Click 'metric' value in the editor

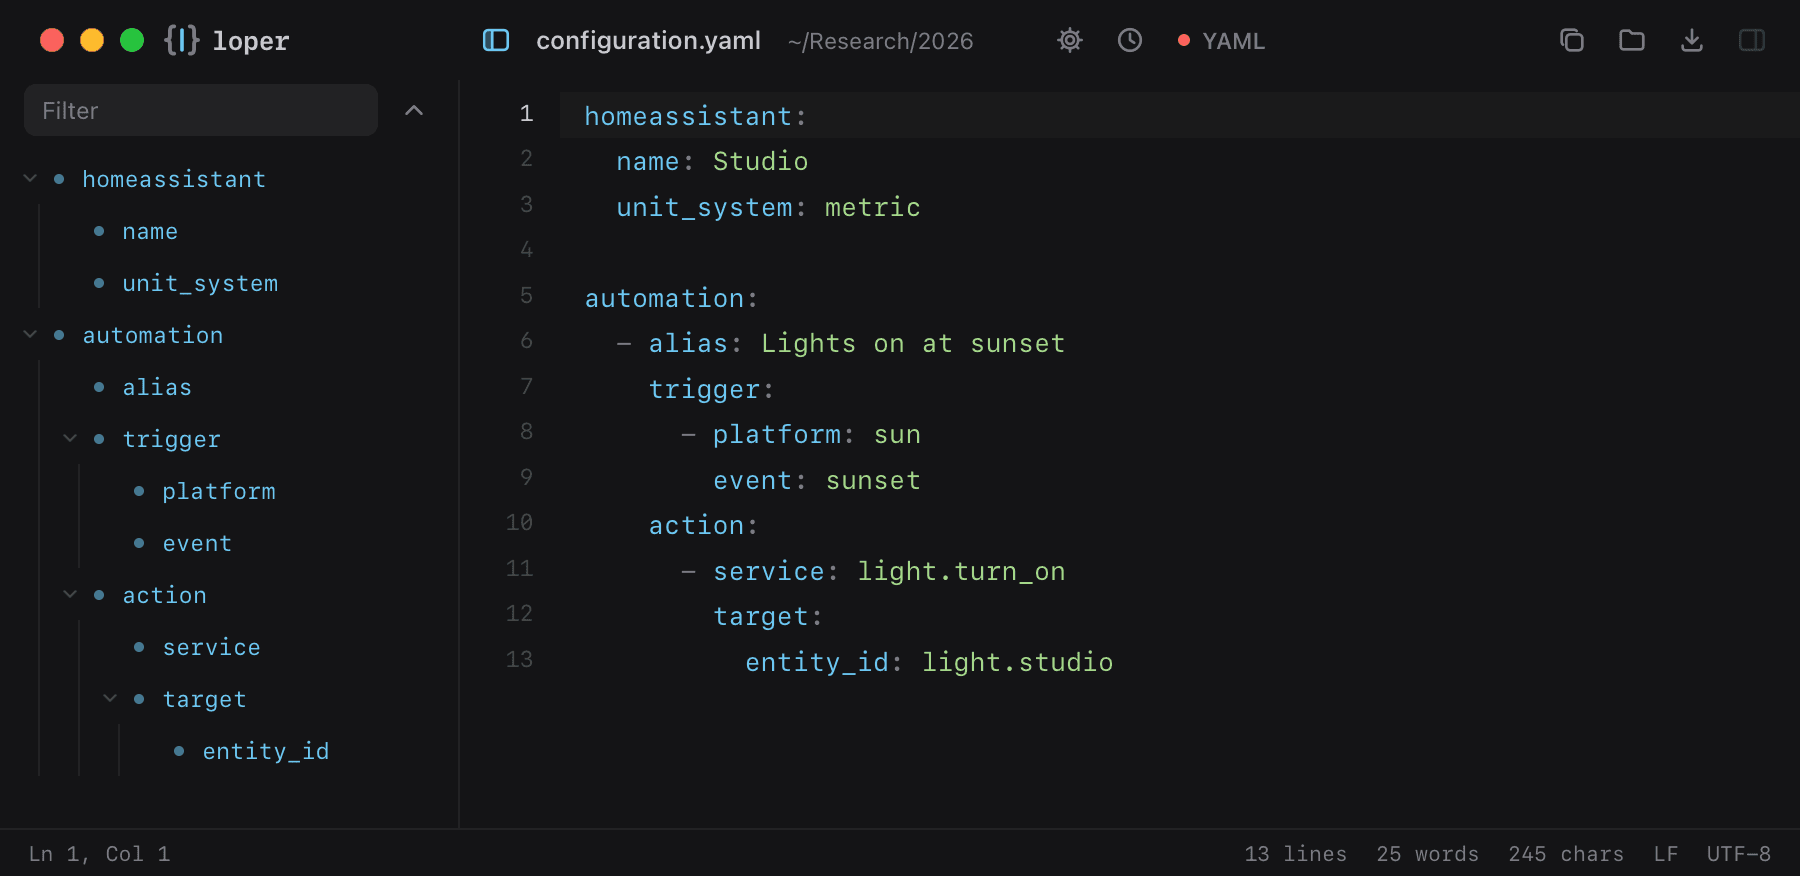[x=873, y=207]
